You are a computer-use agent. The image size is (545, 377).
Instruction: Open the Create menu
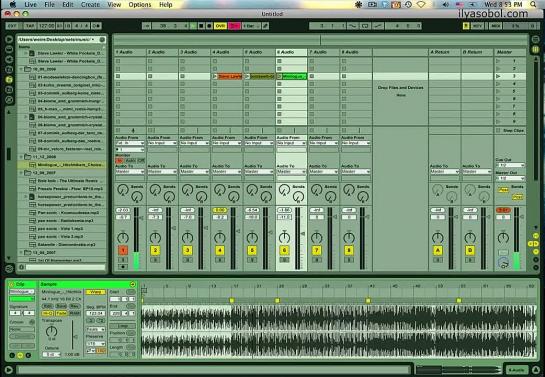(90, 5)
